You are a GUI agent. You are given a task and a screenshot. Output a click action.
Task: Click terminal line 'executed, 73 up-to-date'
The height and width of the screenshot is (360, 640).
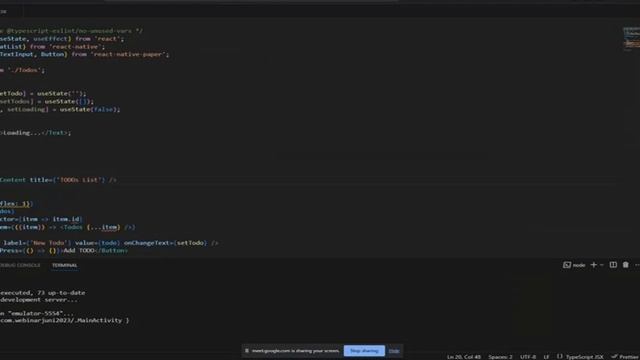pyautogui.click(x=43, y=293)
